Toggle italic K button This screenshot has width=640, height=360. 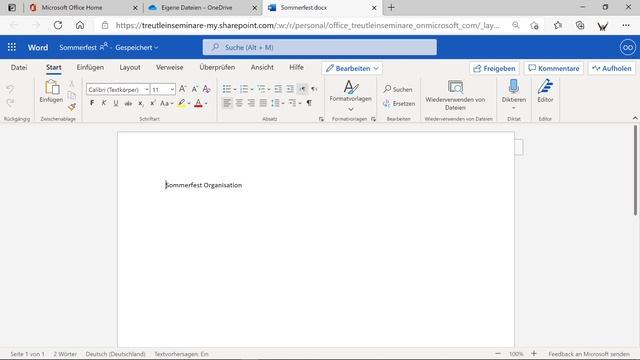click(x=104, y=103)
